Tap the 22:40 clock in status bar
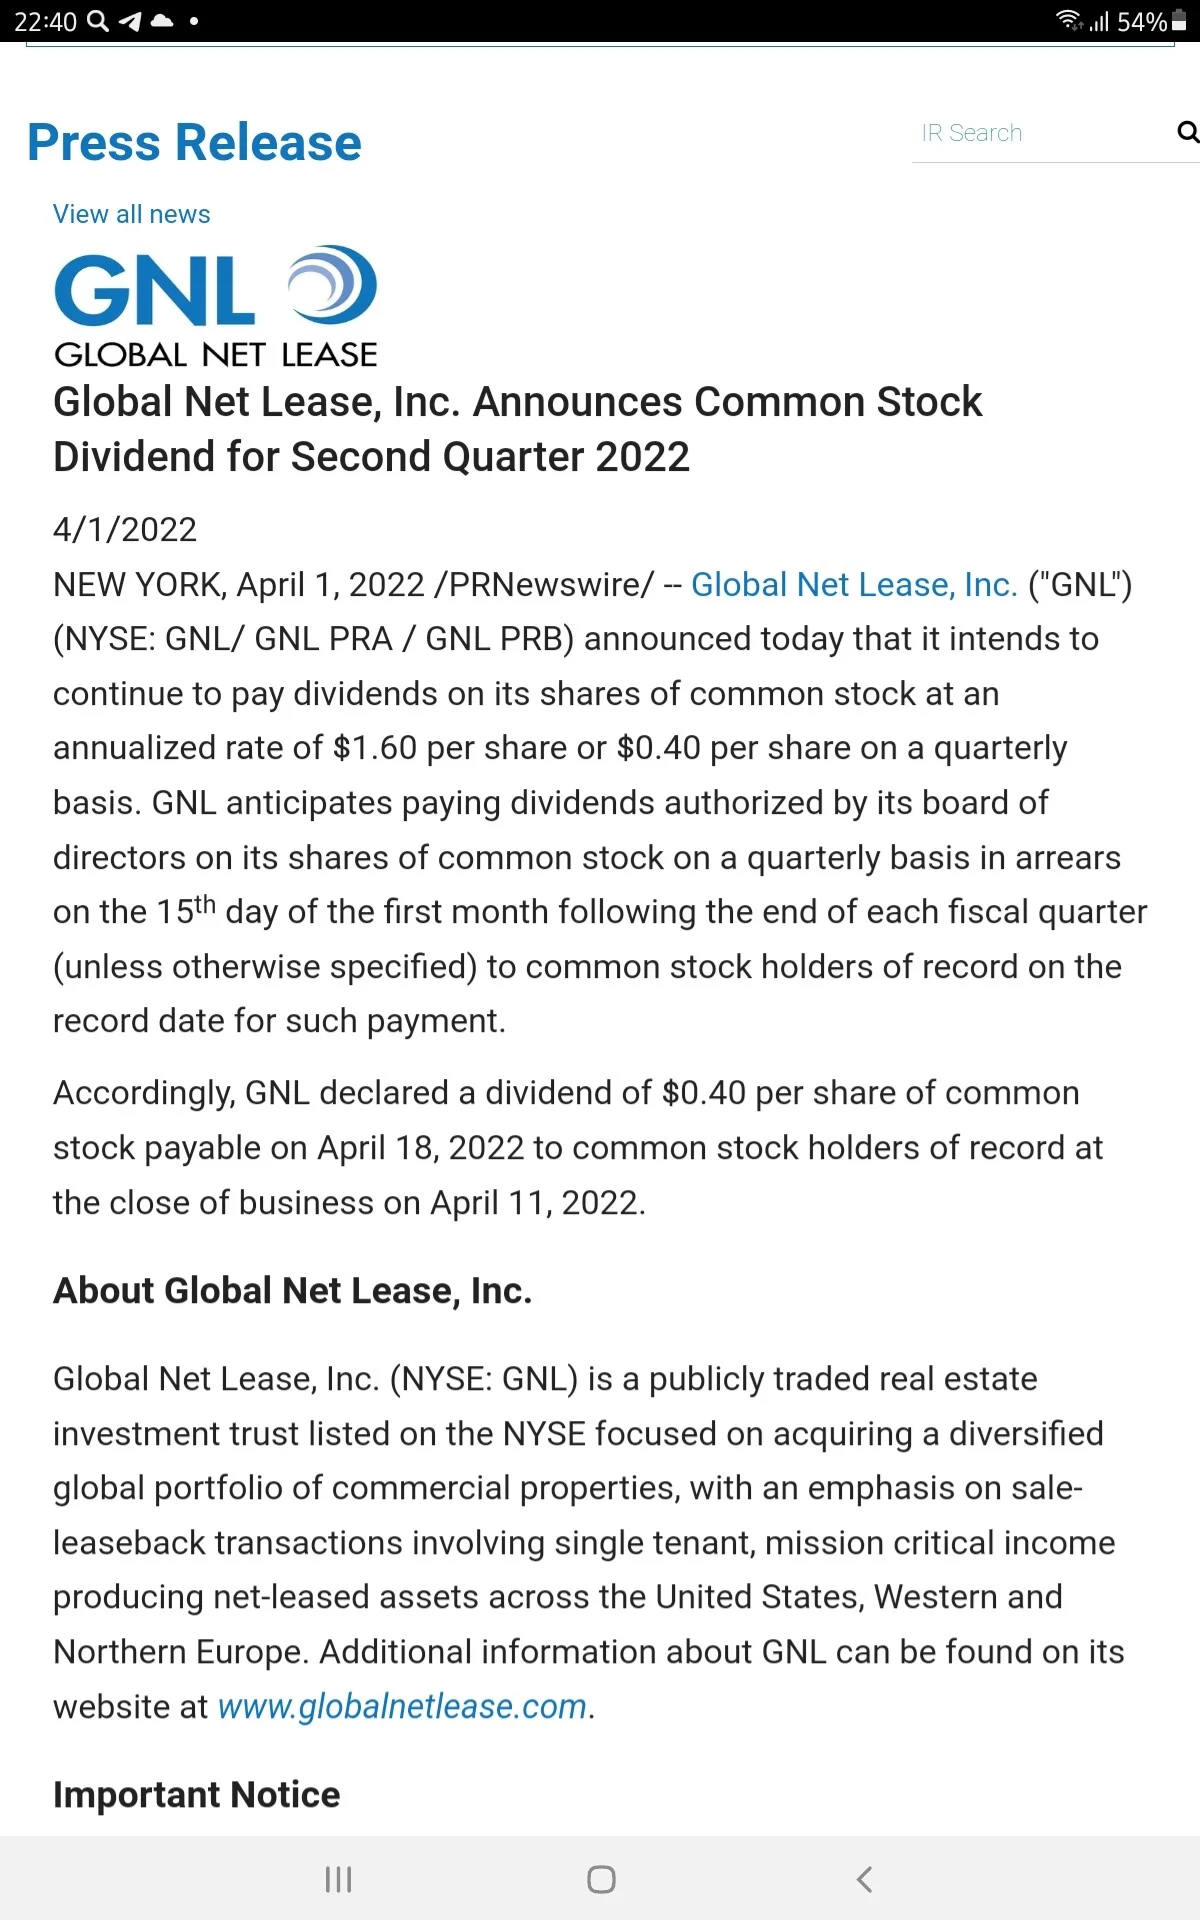 pyautogui.click(x=45, y=21)
